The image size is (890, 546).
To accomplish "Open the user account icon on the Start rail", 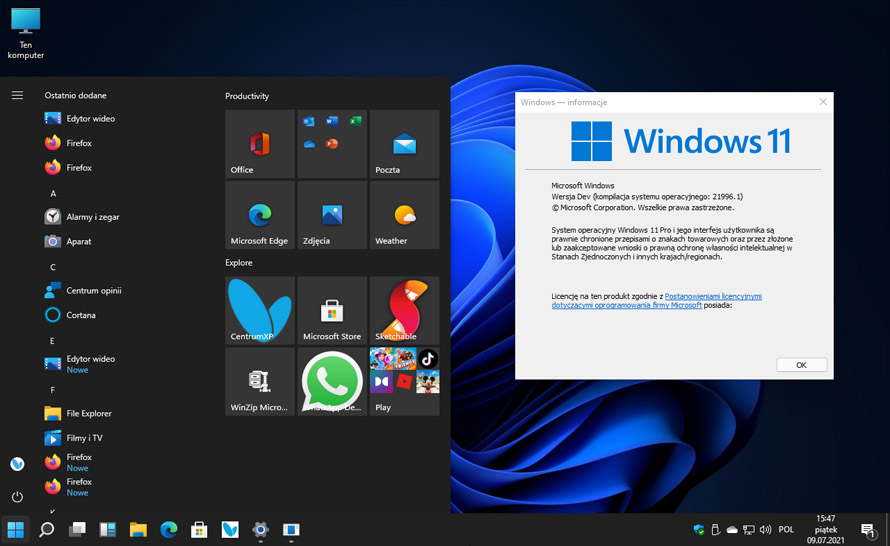I will [x=18, y=464].
